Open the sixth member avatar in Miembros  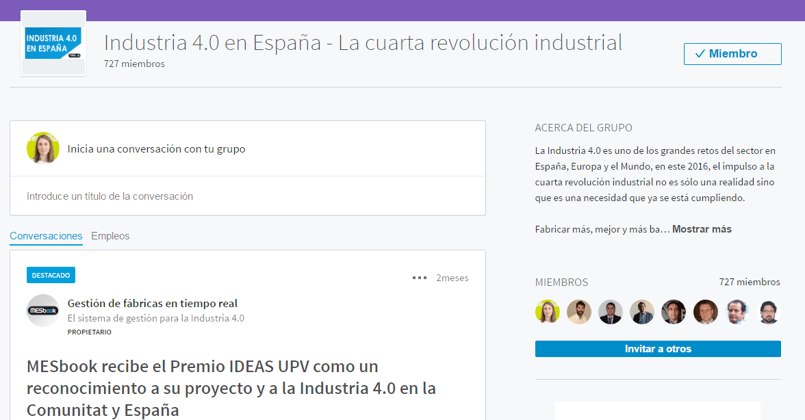coord(705,312)
